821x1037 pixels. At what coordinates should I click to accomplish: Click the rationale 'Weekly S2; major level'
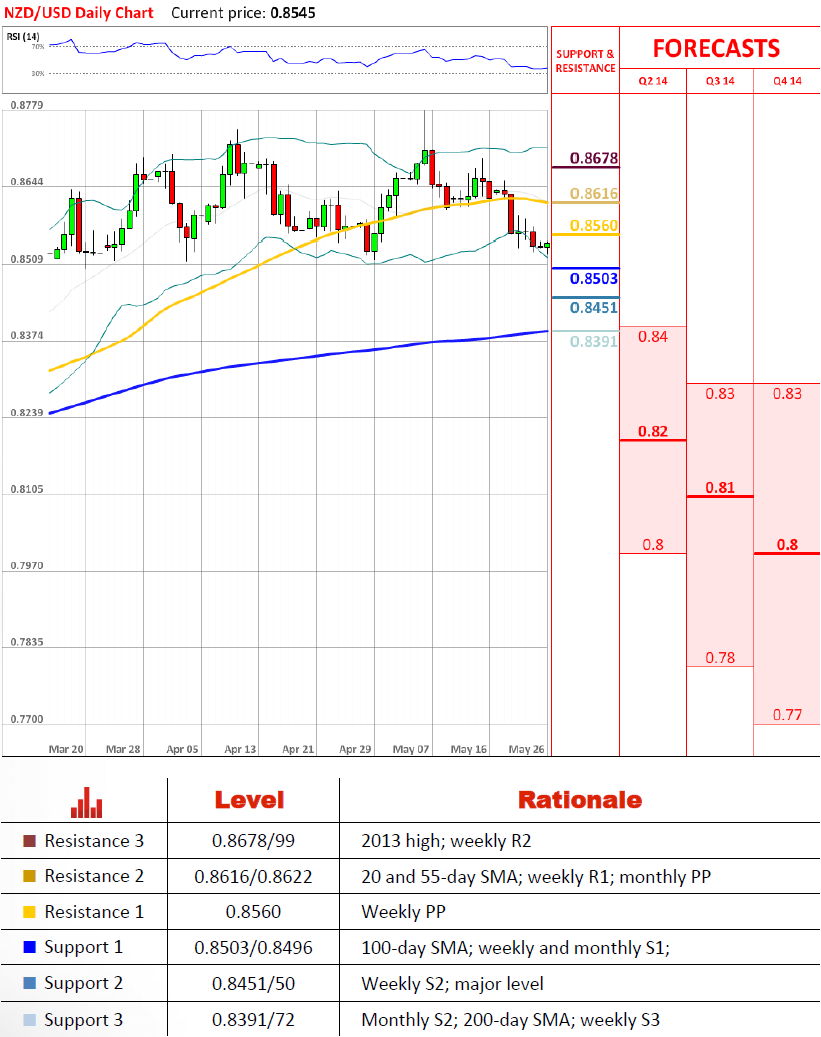coord(453,983)
